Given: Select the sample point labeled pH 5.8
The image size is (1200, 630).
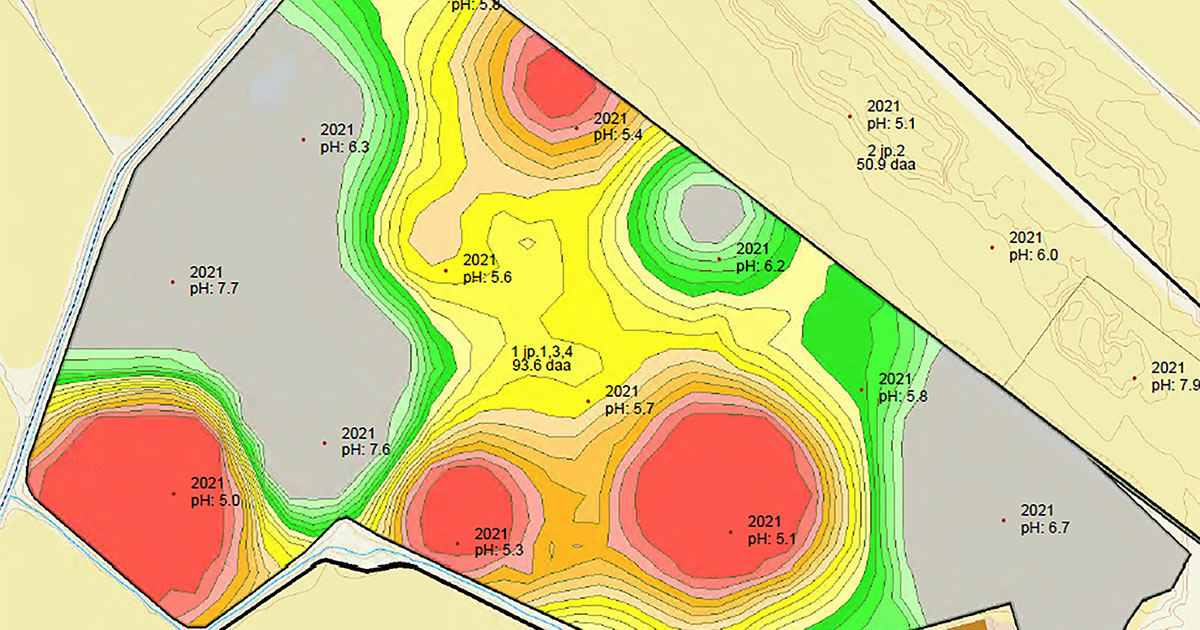Looking at the screenshot, I should (x=862, y=389).
